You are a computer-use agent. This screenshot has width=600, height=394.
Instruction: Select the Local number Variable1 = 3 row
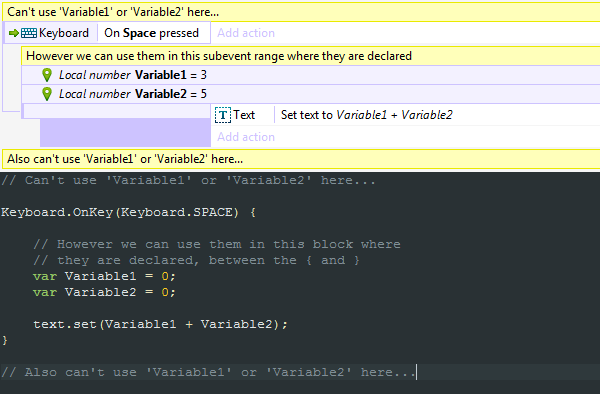click(x=311, y=75)
